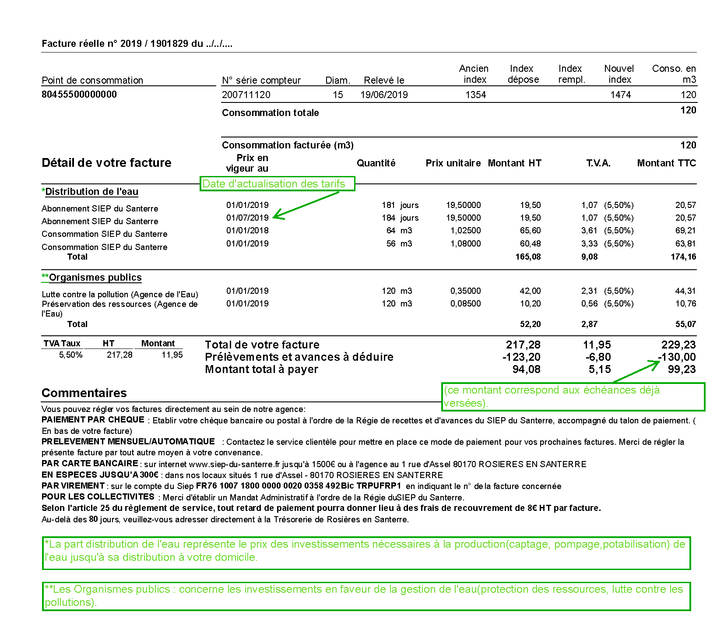Select the "Prélèvements et avances à déduire" label
The image size is (724, 634).
(299, 357)
